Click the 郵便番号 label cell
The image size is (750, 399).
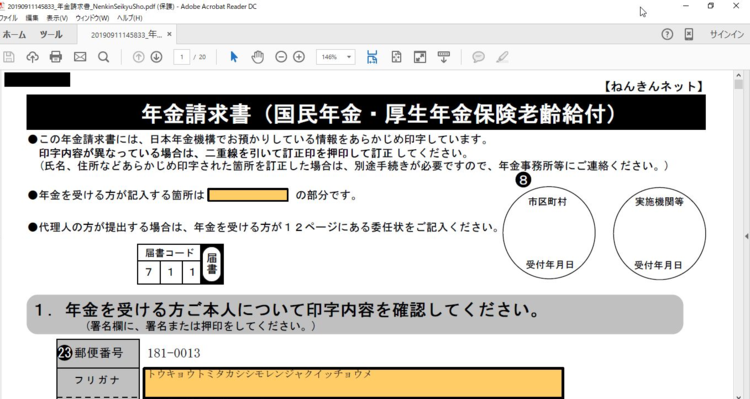pyautogui.click(x=98, y=353)
